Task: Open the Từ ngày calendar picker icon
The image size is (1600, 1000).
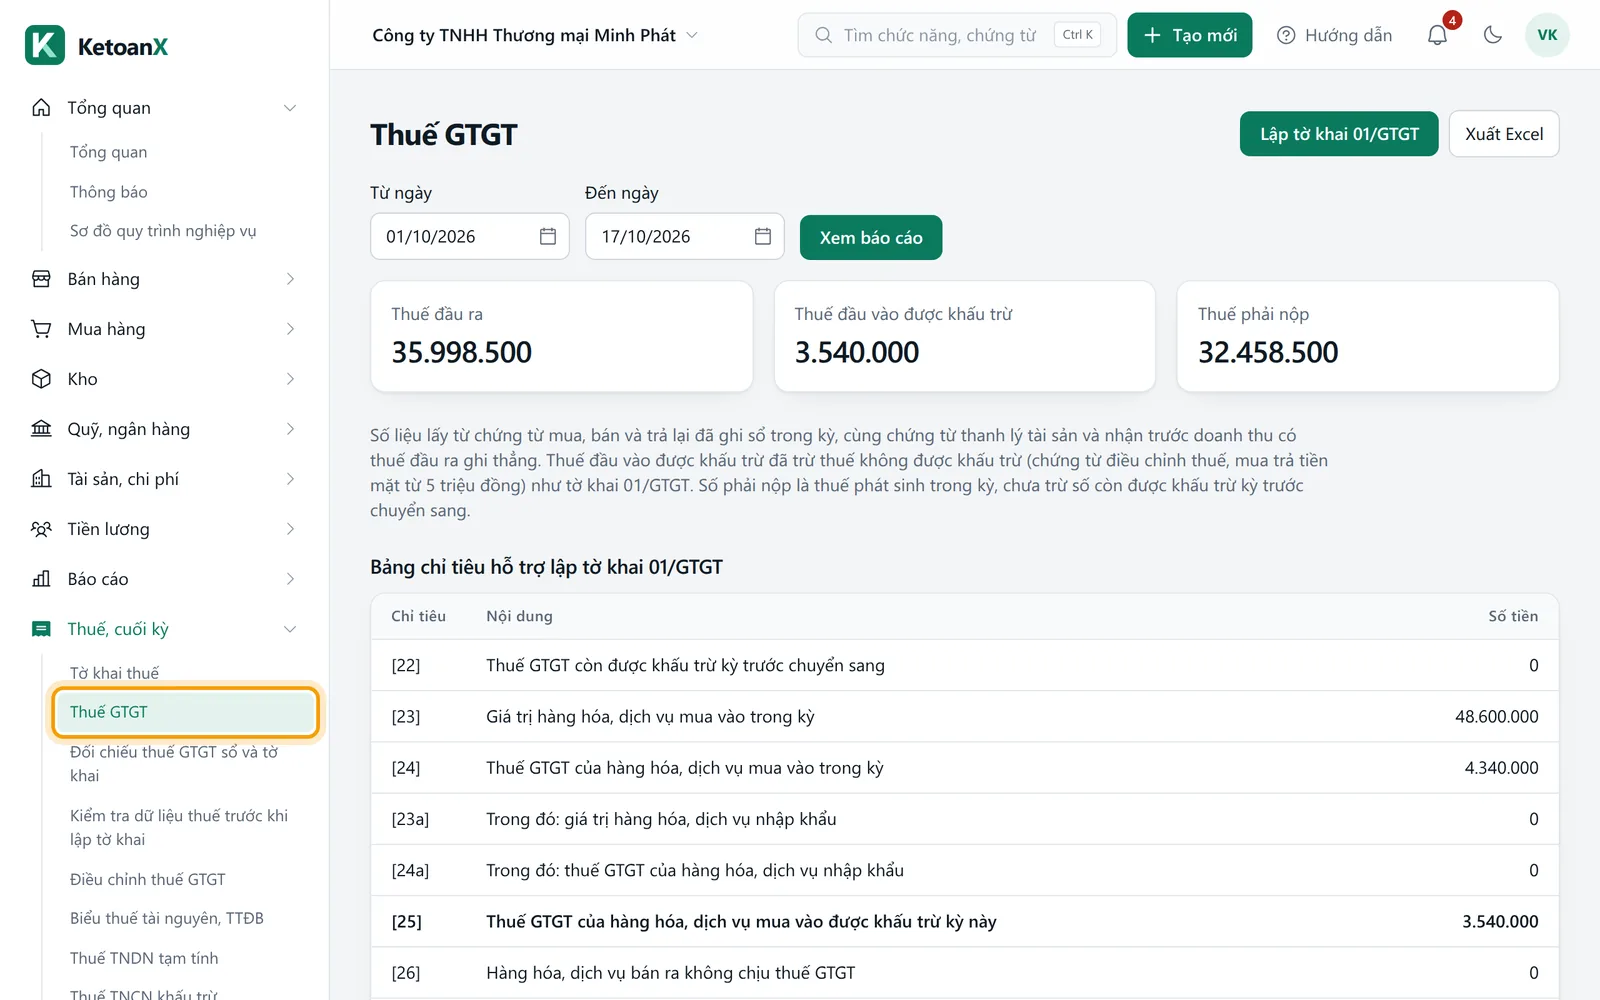Action: pos(548,236)
